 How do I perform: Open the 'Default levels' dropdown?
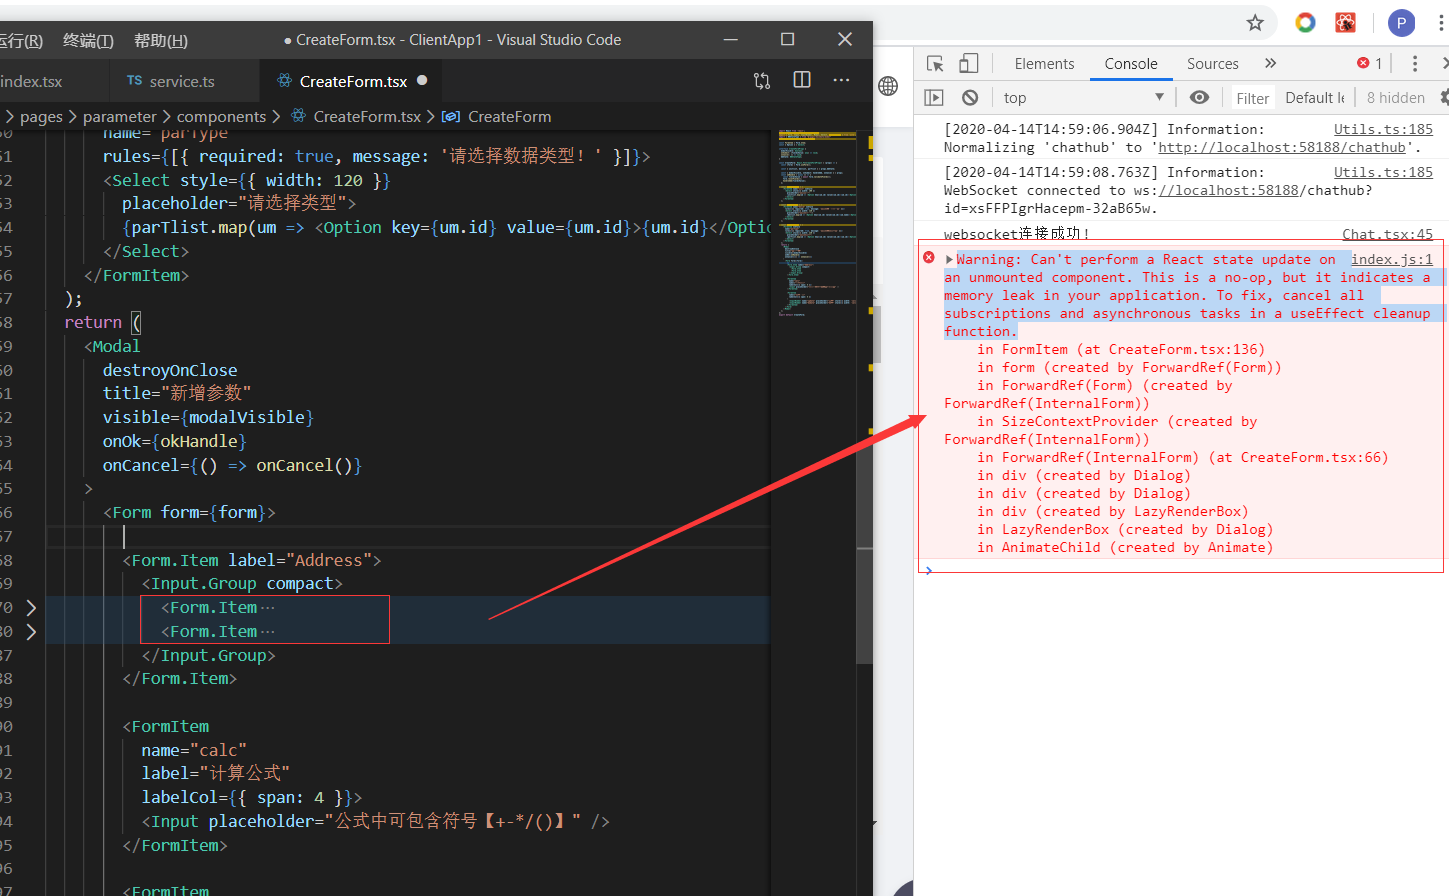[1313, 96]
